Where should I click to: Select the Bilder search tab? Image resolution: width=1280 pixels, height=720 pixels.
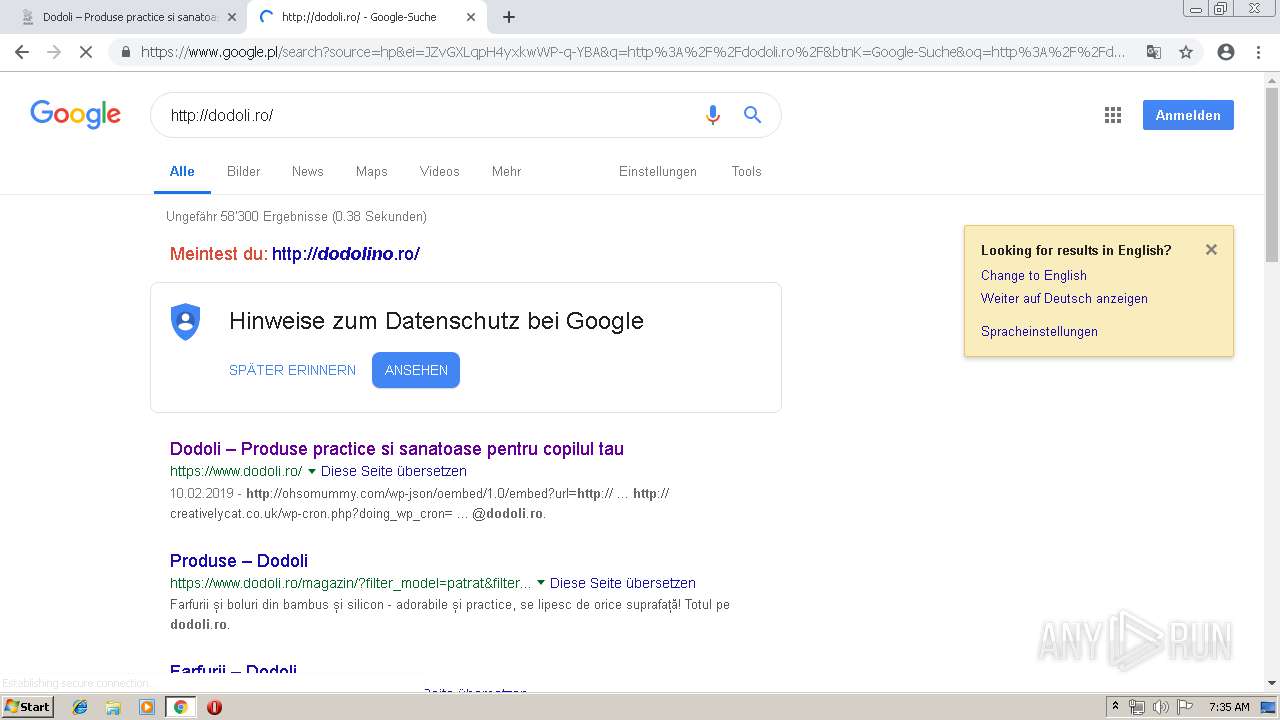tap(243, 171)
